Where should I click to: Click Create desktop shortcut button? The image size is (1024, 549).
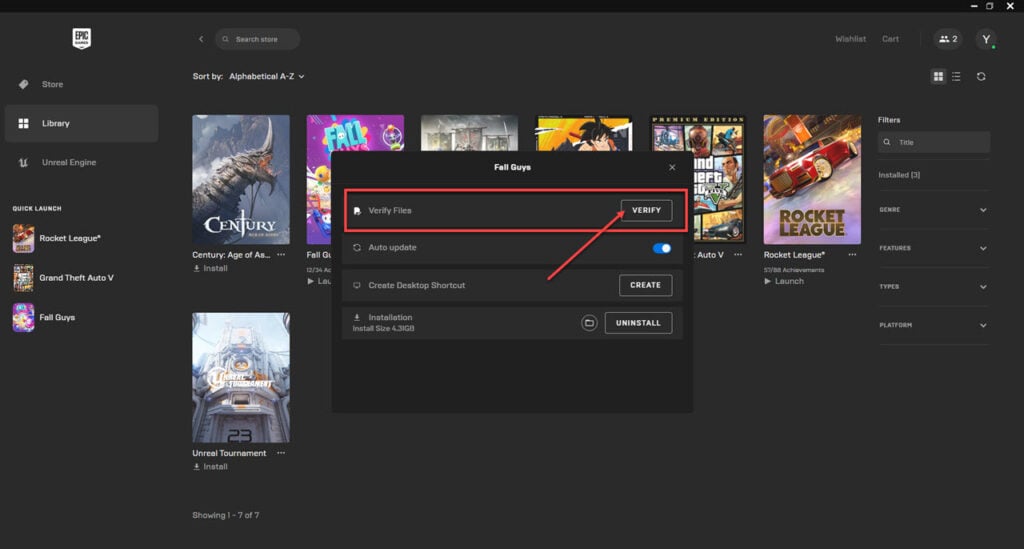(645, 285)
